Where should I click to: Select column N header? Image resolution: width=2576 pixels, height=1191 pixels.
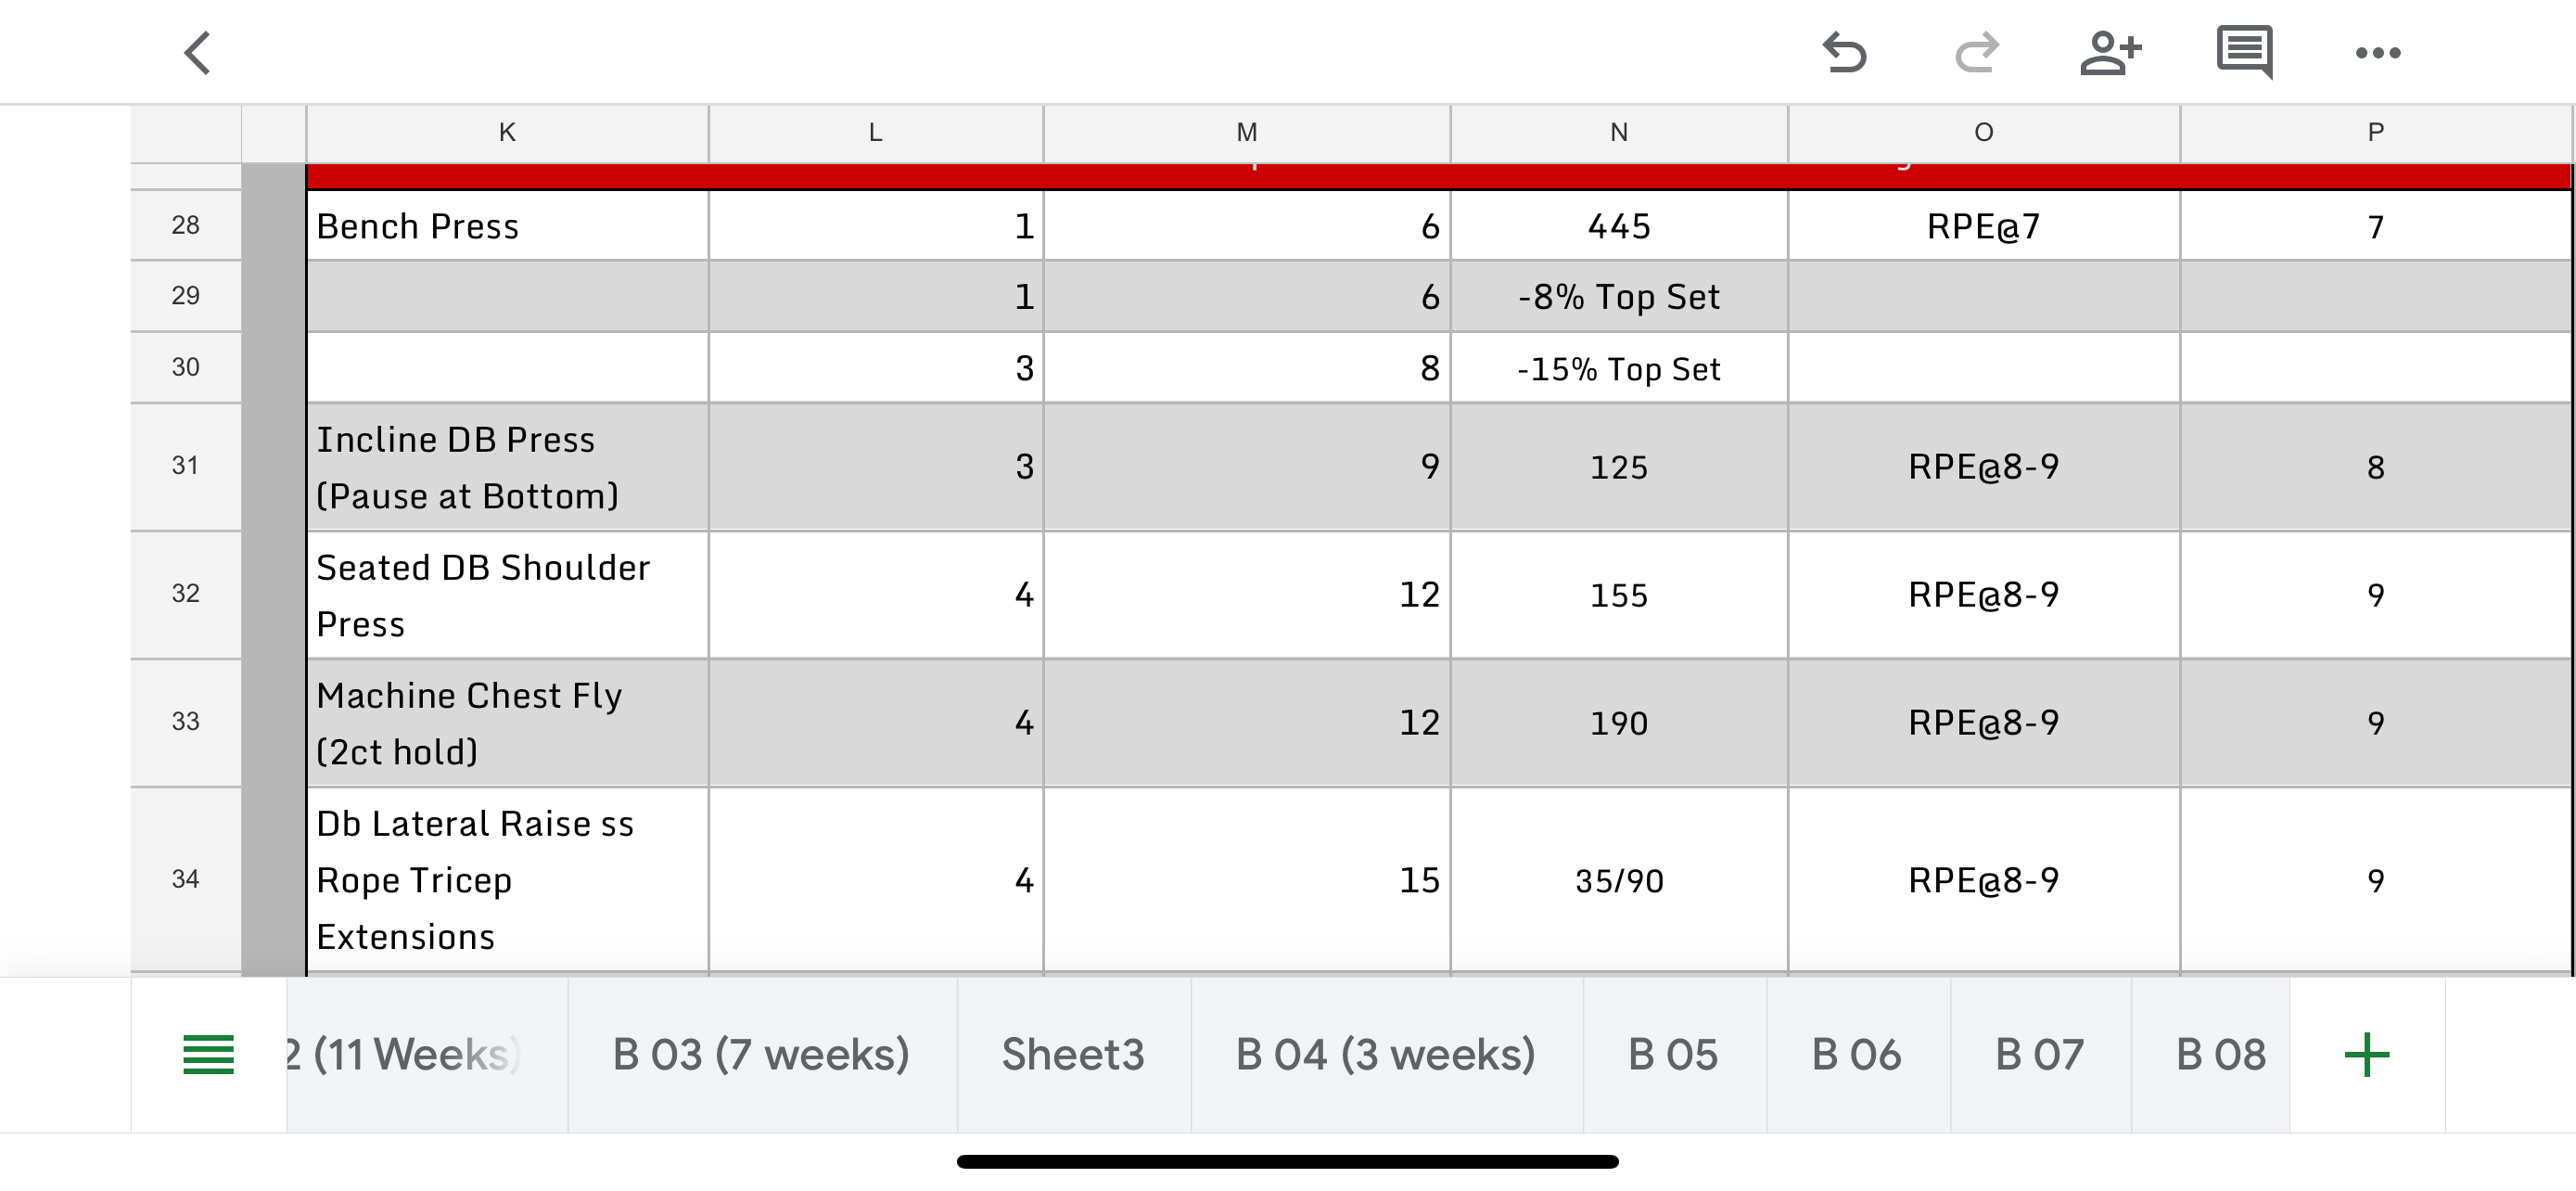pyautogui.click(x=1618, y=133)
